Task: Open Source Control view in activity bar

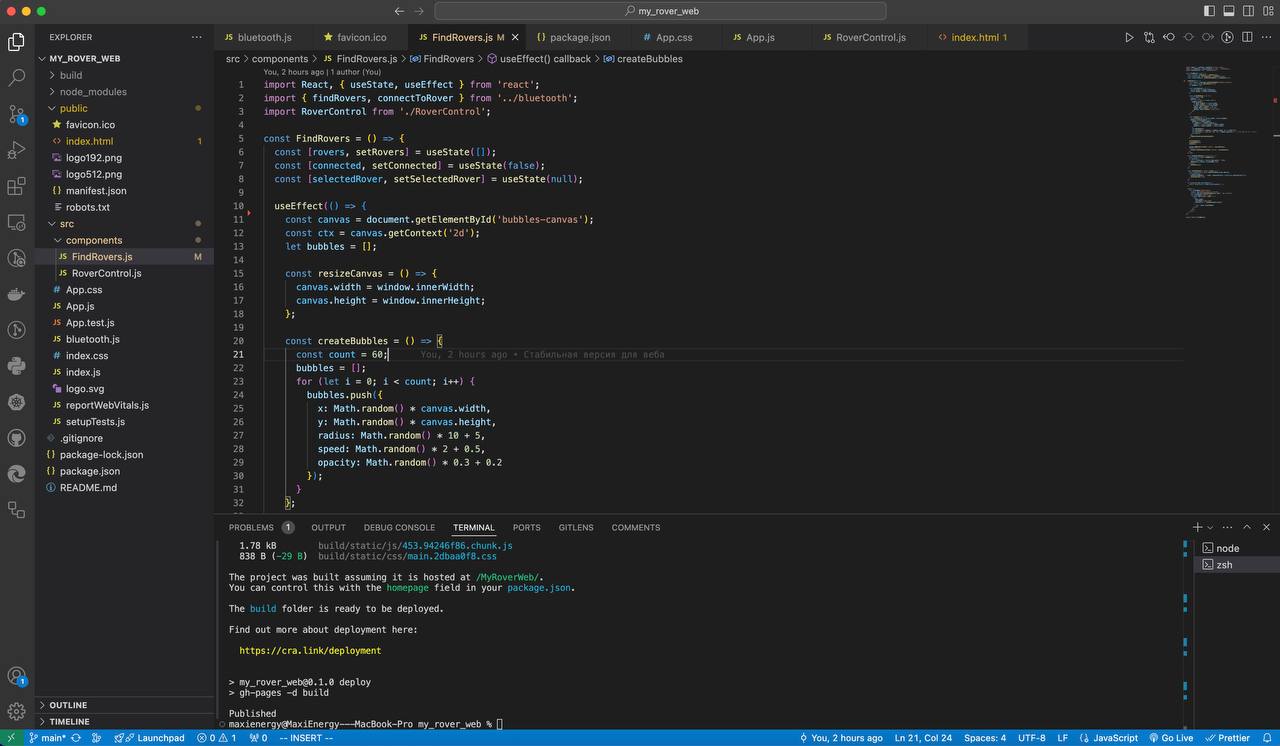Action: pyautogui.click(x=16, y=114)
